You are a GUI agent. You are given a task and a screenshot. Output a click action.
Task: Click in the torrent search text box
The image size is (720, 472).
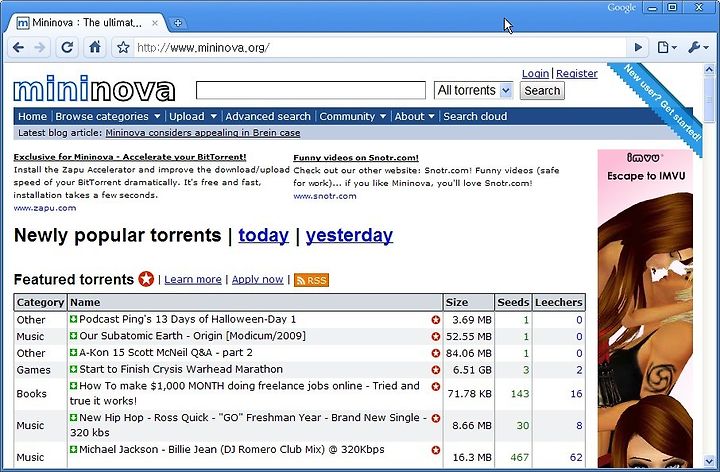coord(311,90)
